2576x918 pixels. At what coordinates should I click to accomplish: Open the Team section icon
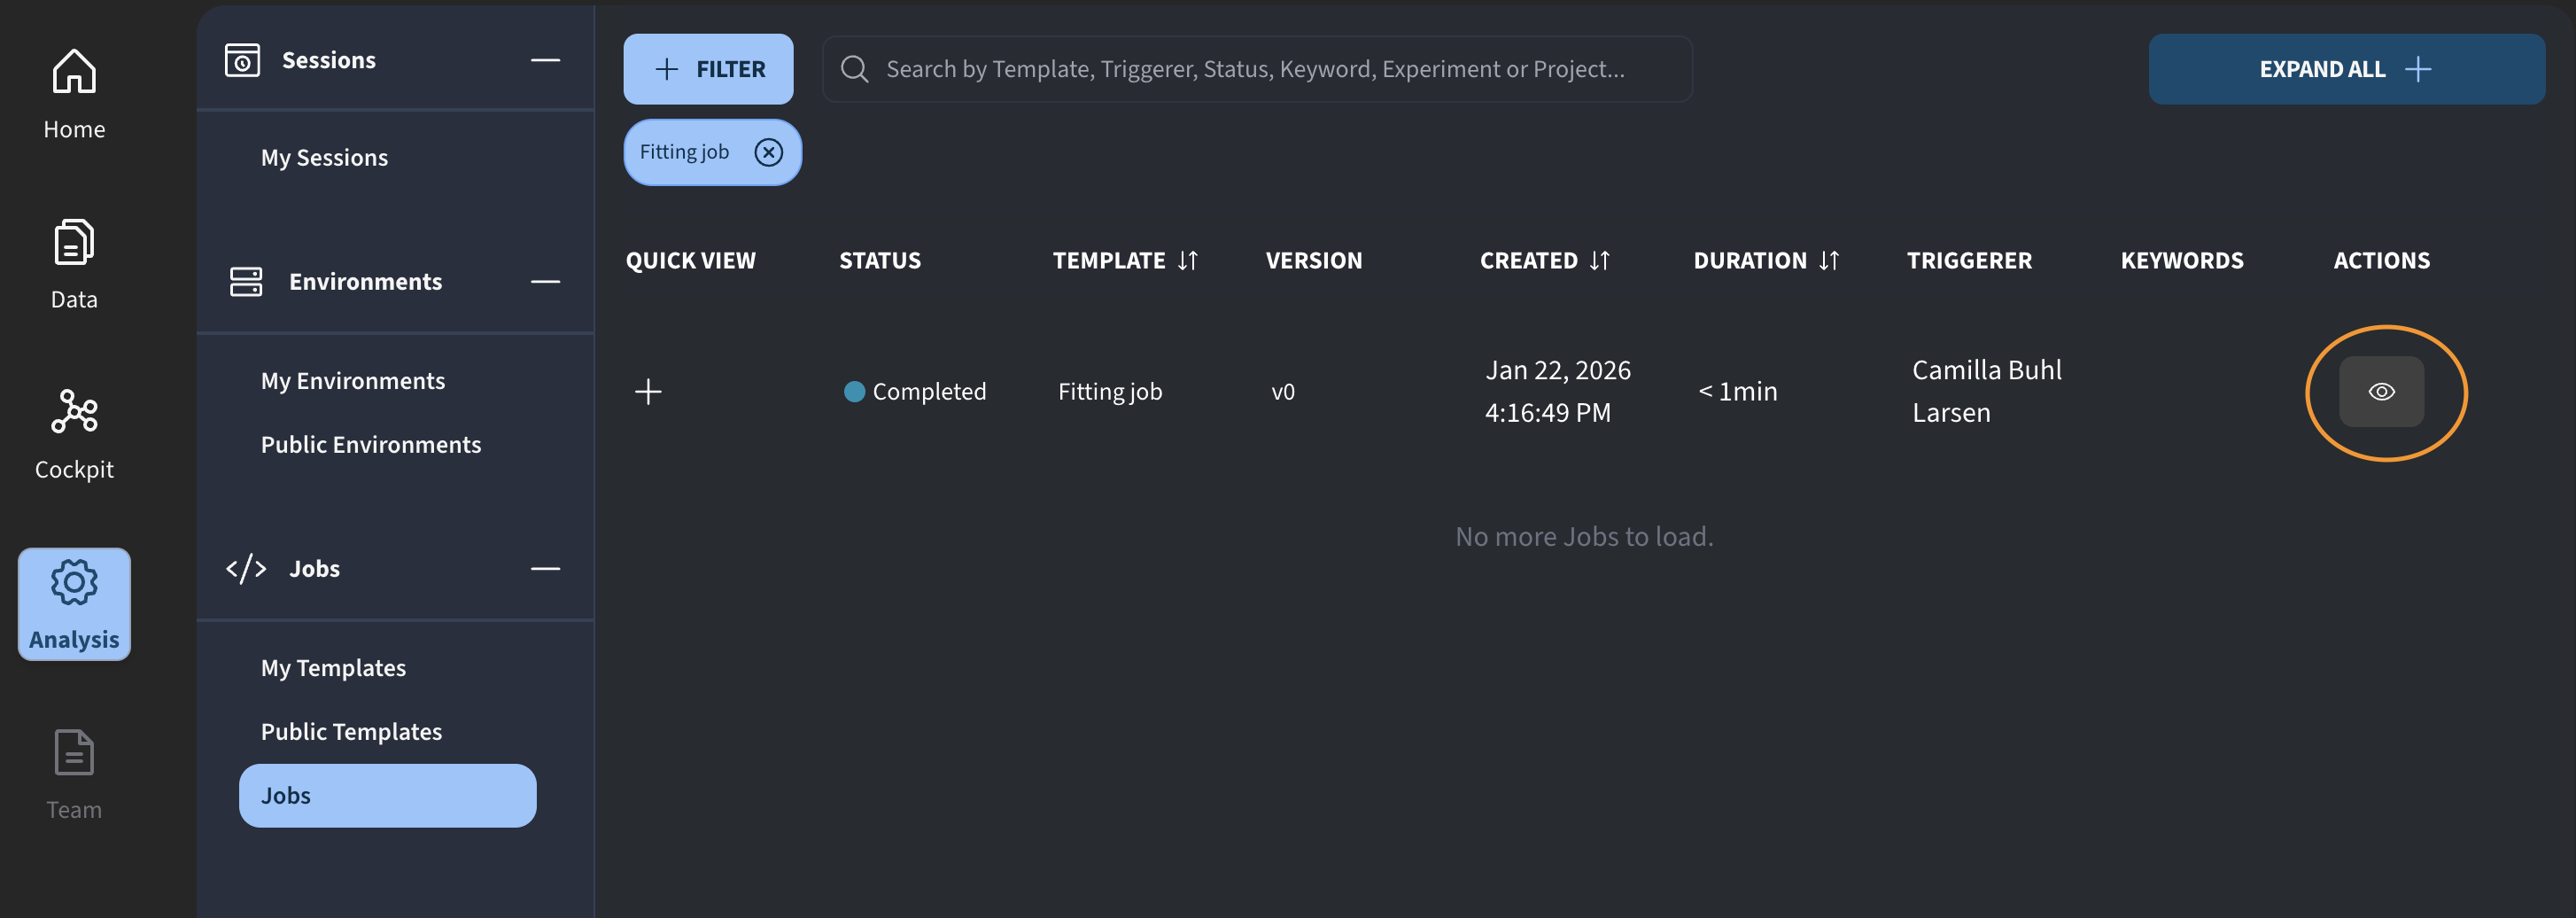click(x=74, y=753)
